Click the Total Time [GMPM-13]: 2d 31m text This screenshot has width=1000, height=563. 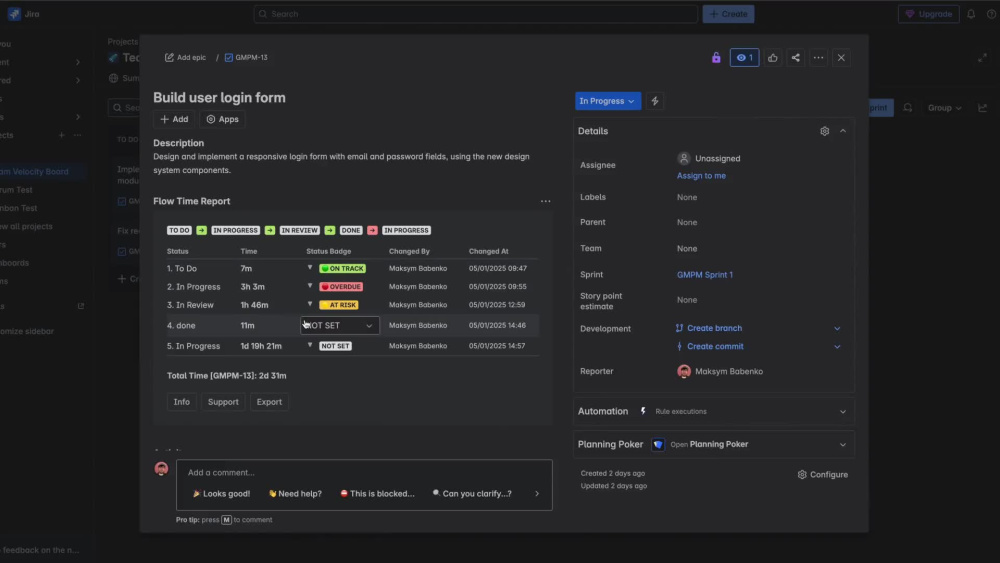226,376
